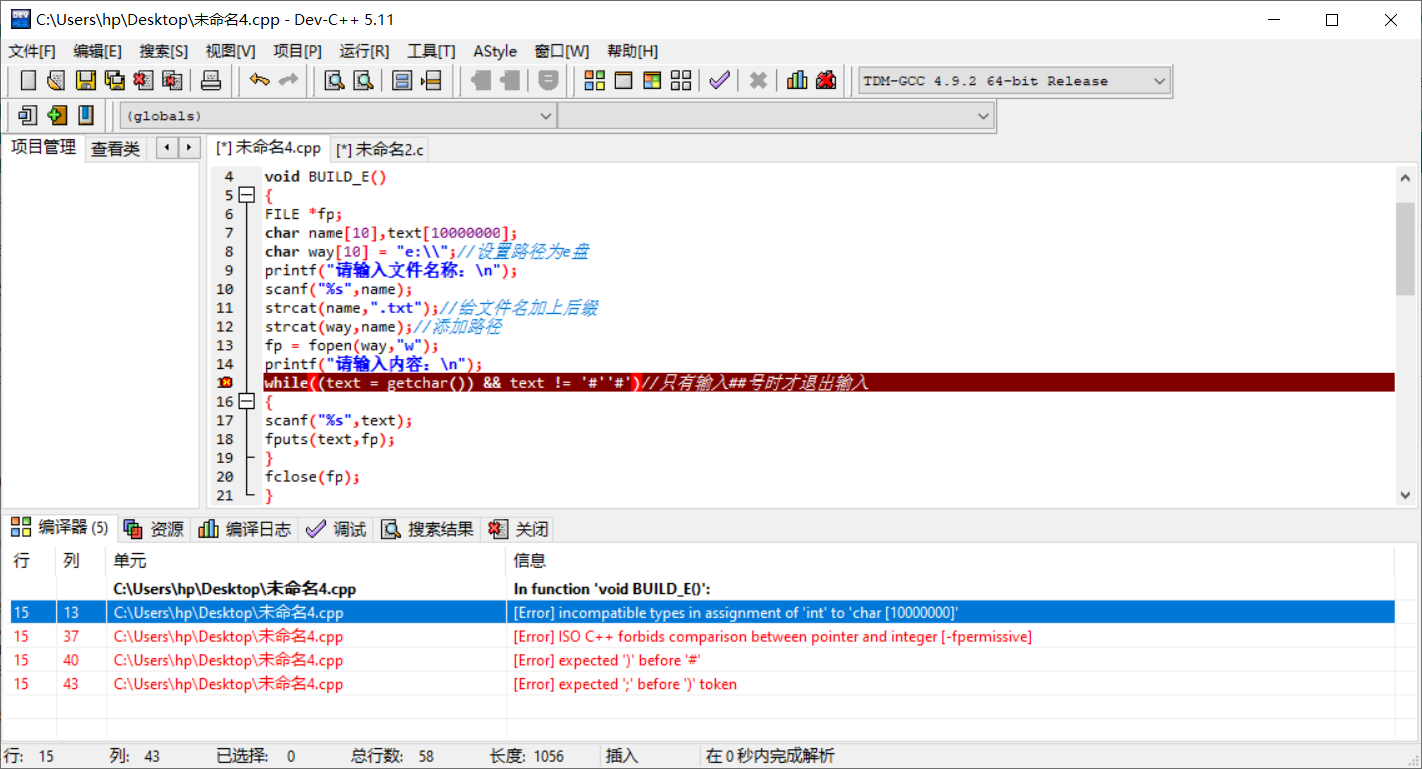Click the first icon on second toolbar row

click(x=28, y=116)
